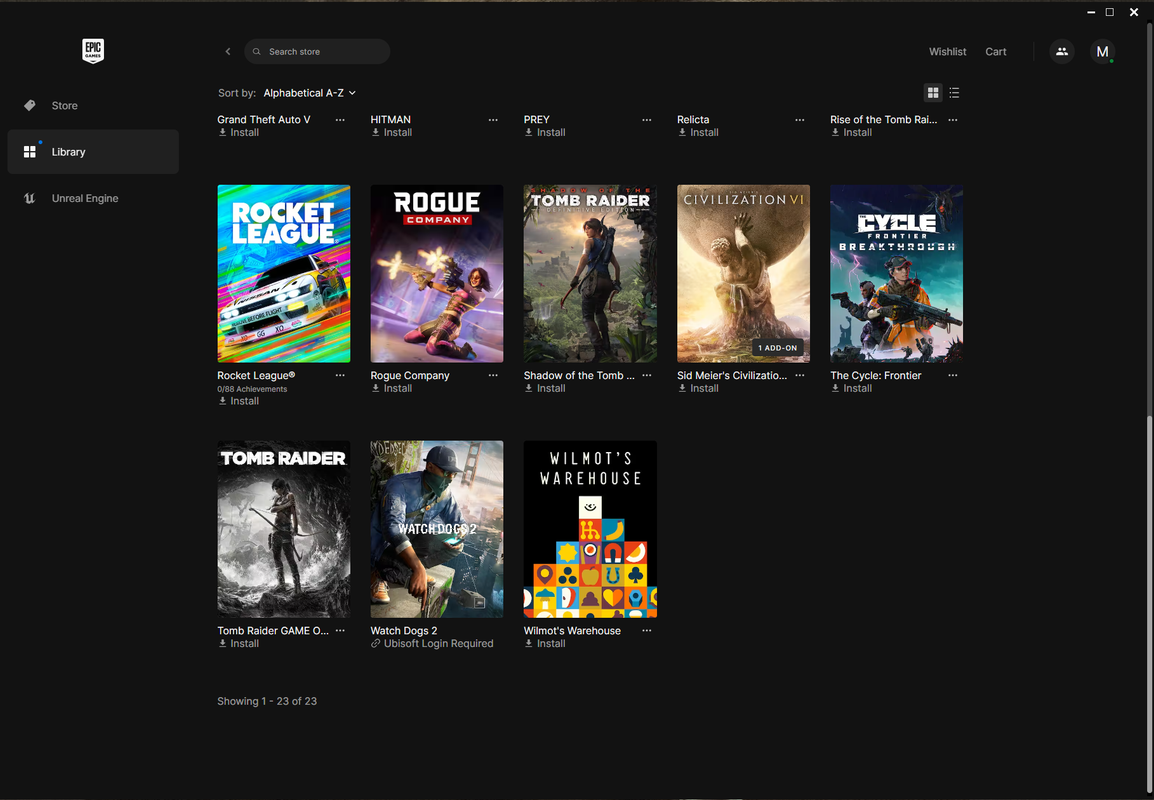This screenshot has width=1154, height=800.
Task: Select the Rogue Company cover art
Action: click(x=436, y=273)
